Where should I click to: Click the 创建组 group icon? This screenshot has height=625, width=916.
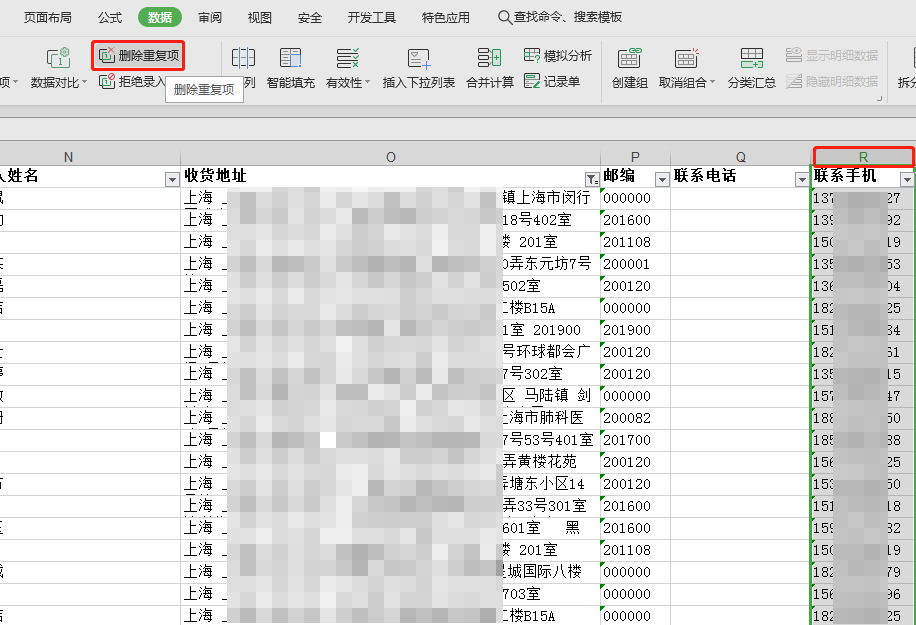[x=629, y=59]
